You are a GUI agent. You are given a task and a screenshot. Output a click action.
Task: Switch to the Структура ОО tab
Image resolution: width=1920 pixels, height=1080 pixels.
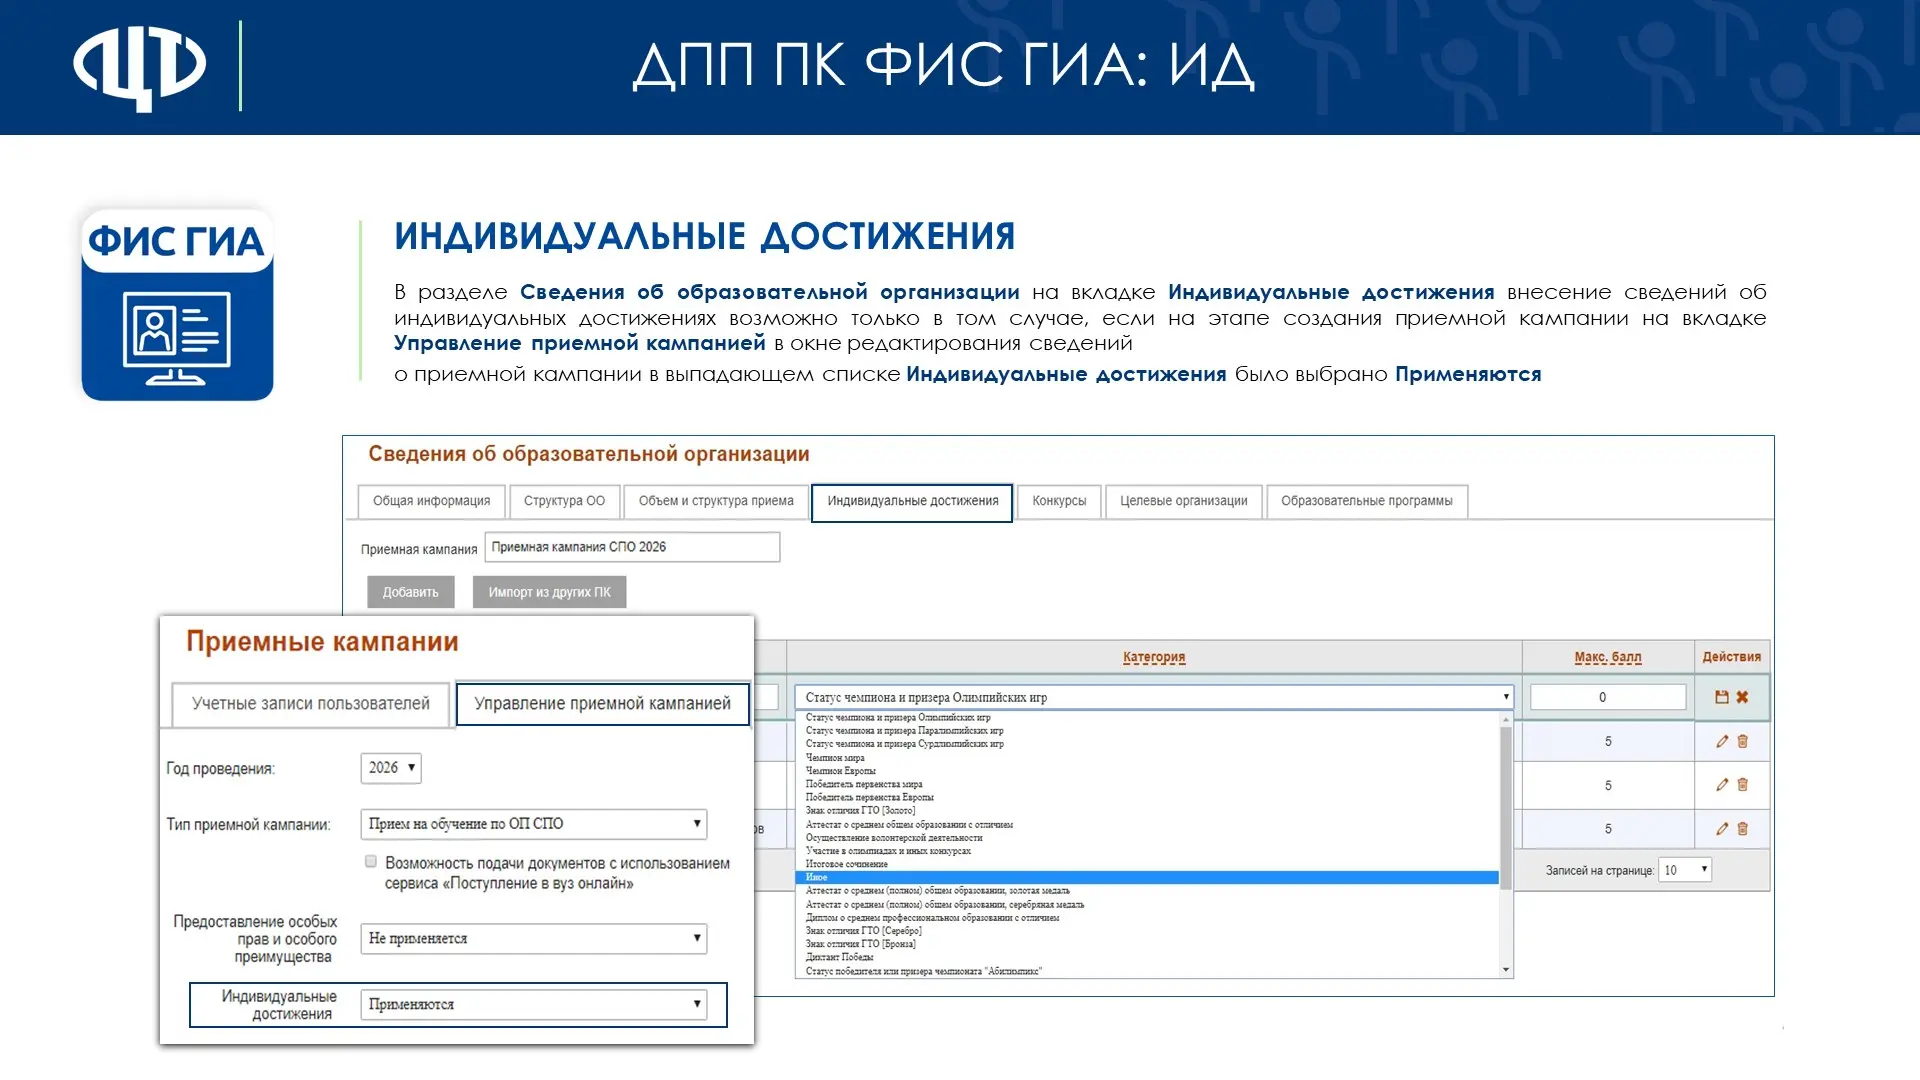pyautogui.click(x=565, y=501)
